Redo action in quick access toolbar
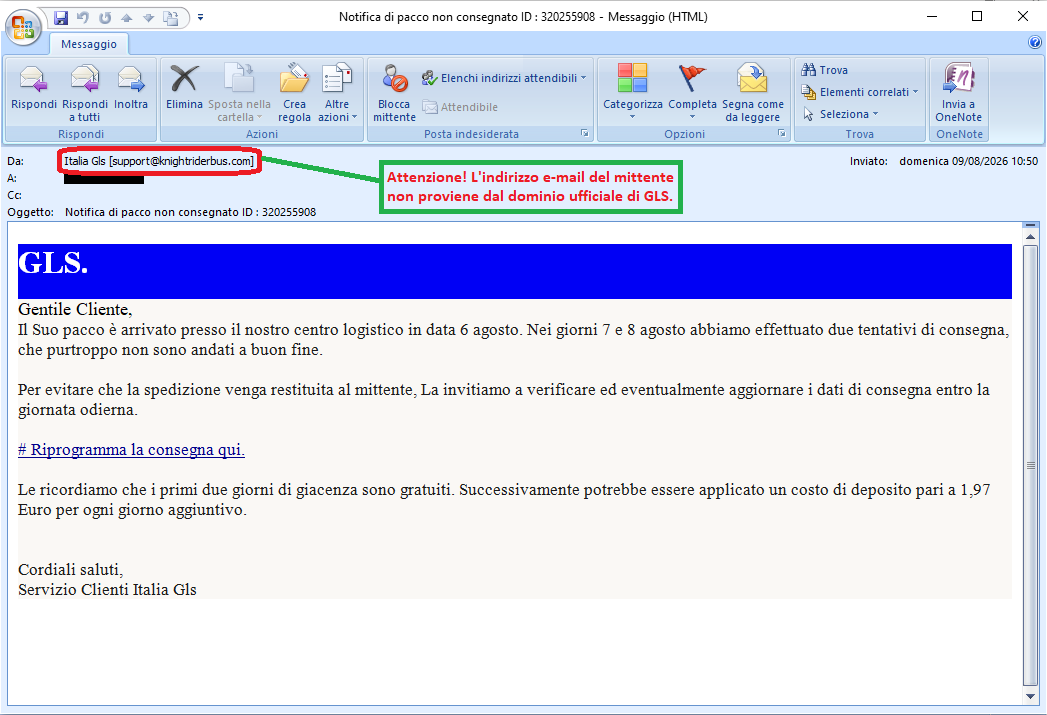 point(105,18)
